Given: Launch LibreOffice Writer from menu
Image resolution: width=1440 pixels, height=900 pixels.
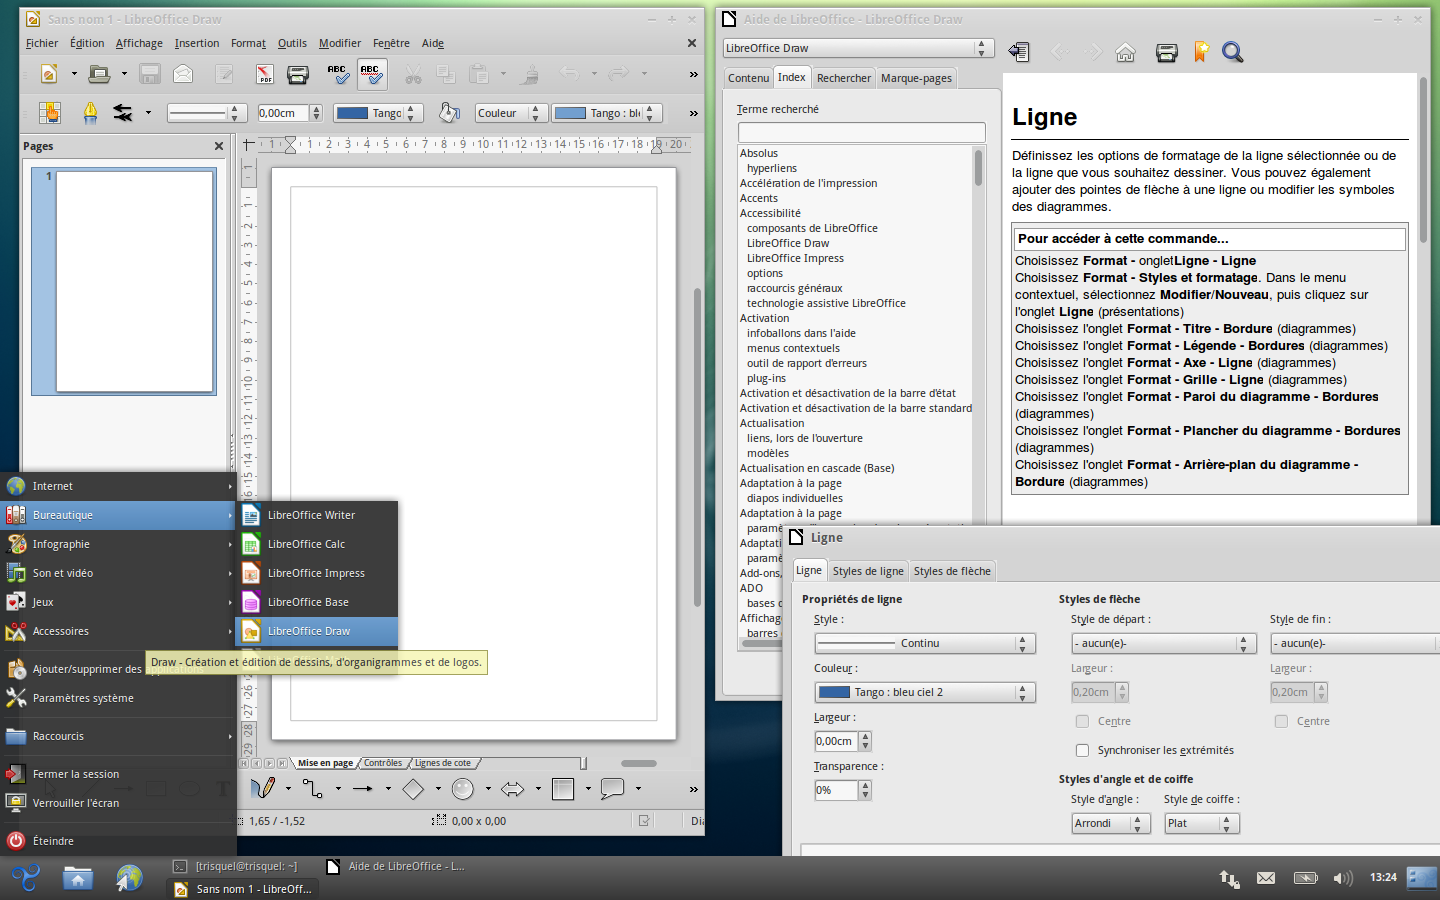Looking at the screenshot, I should click(x=317, y=515).
